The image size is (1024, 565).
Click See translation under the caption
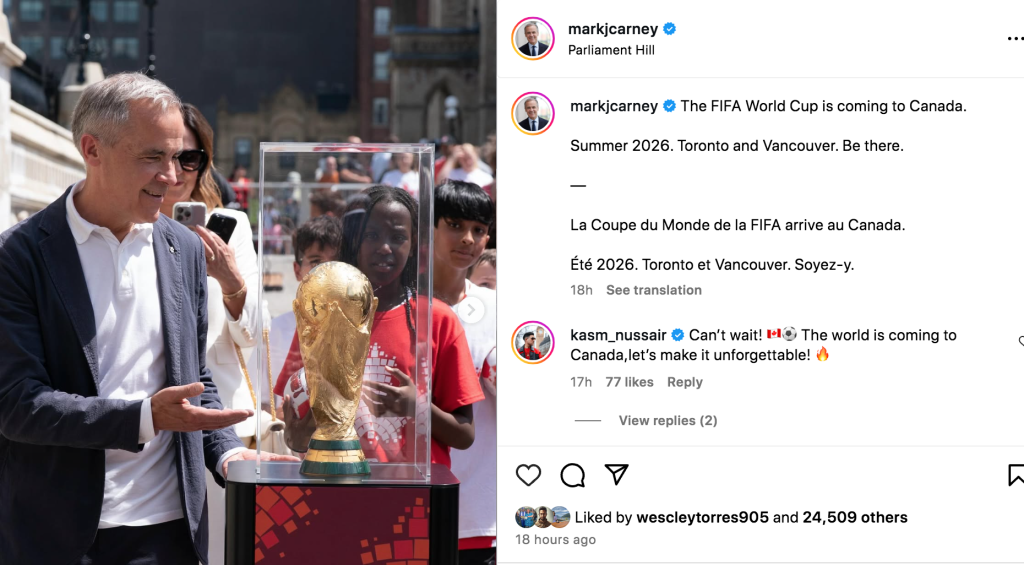click(654, 290)
